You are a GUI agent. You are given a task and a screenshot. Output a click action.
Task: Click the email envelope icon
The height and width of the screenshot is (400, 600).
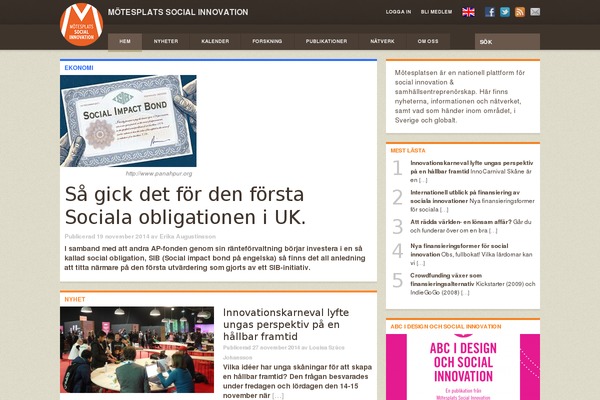535,12
